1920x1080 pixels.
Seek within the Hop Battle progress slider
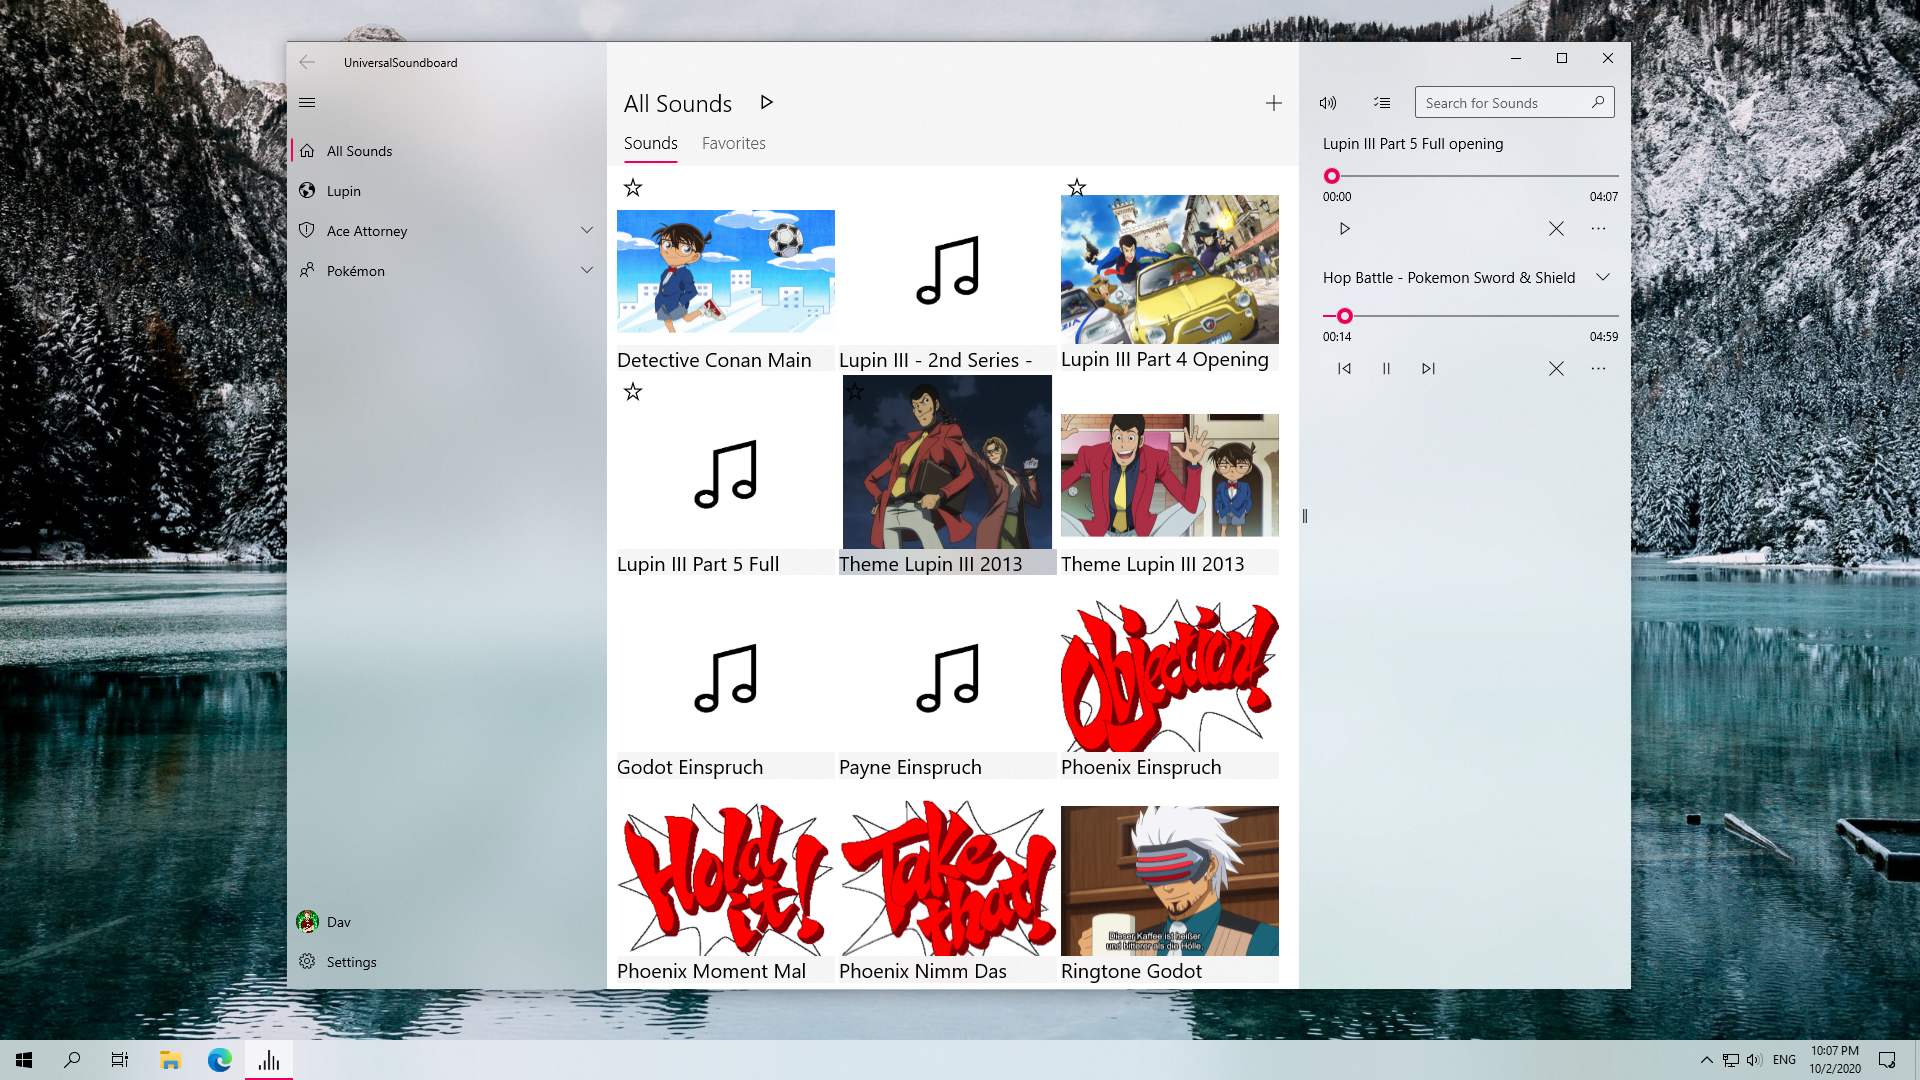pos(1470,316)
